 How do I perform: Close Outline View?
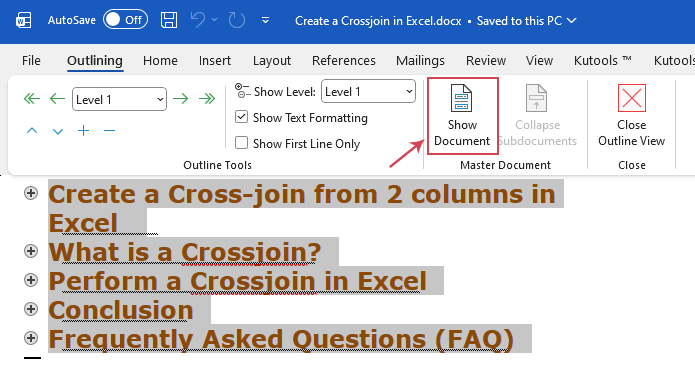[x=632, y=116]
